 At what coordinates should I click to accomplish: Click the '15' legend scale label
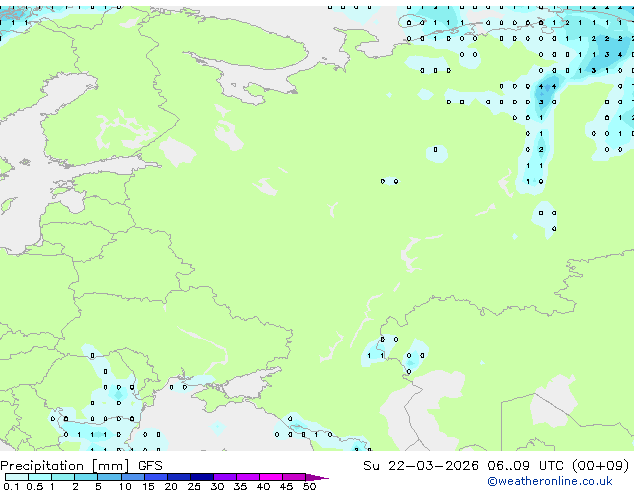pyautogui.click(x=148, y=486)
